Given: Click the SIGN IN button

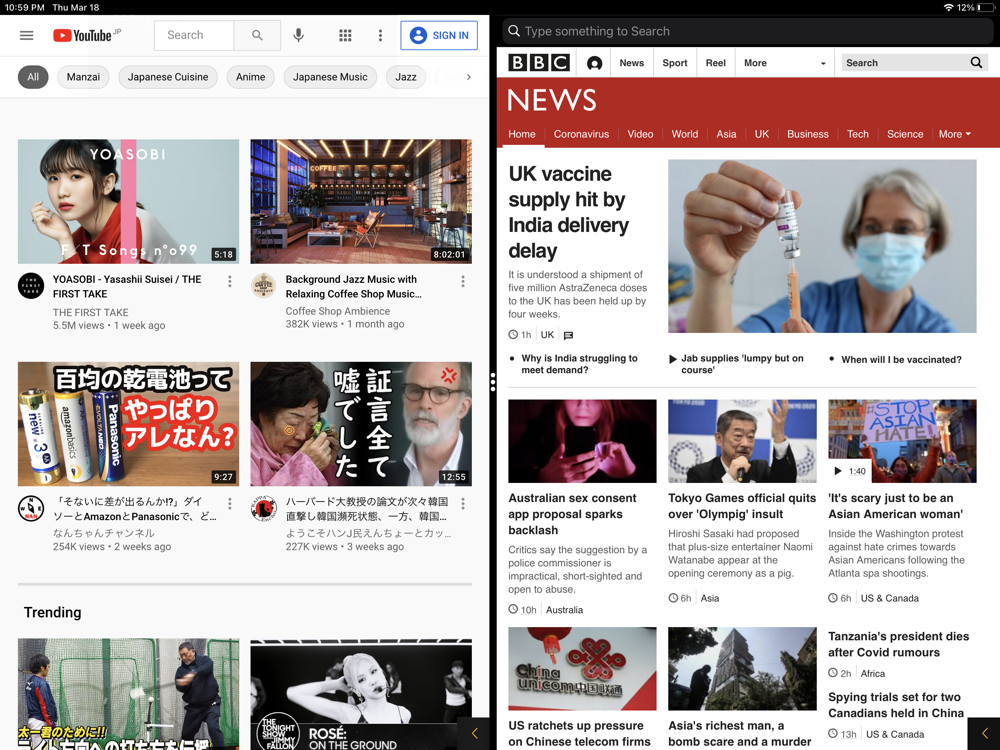Looking at the screenshot, I should [x=439, y=35].
